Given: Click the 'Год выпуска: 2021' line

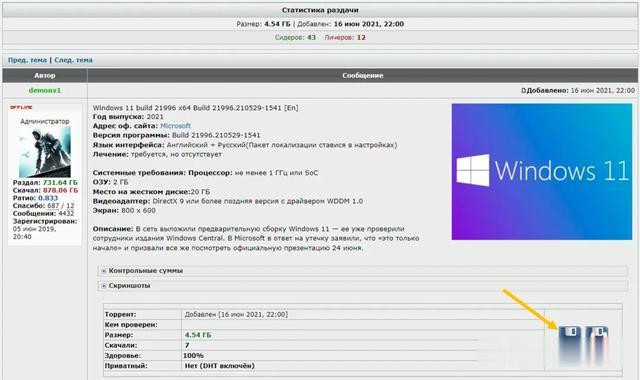Looking at the screenshot, I should (x=128, y=116).
